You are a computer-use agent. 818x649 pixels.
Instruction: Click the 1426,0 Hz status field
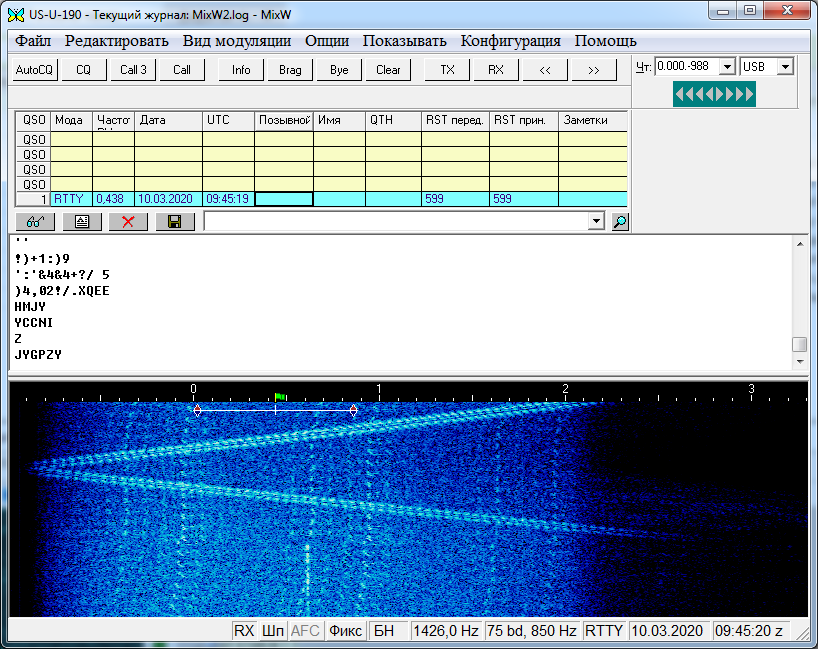click(x=446, y=631)
